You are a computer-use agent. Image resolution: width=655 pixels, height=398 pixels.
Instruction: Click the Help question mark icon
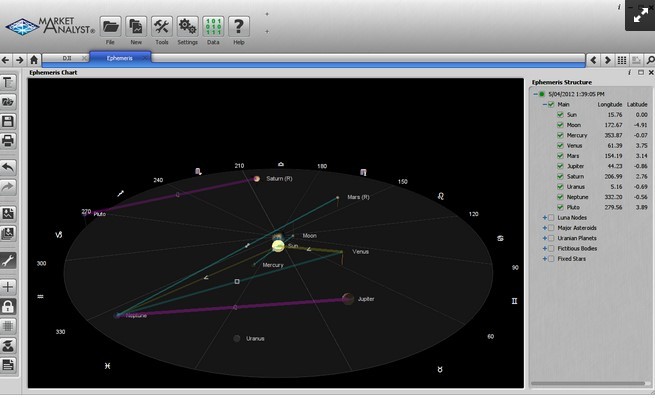(x=239, y=27)
